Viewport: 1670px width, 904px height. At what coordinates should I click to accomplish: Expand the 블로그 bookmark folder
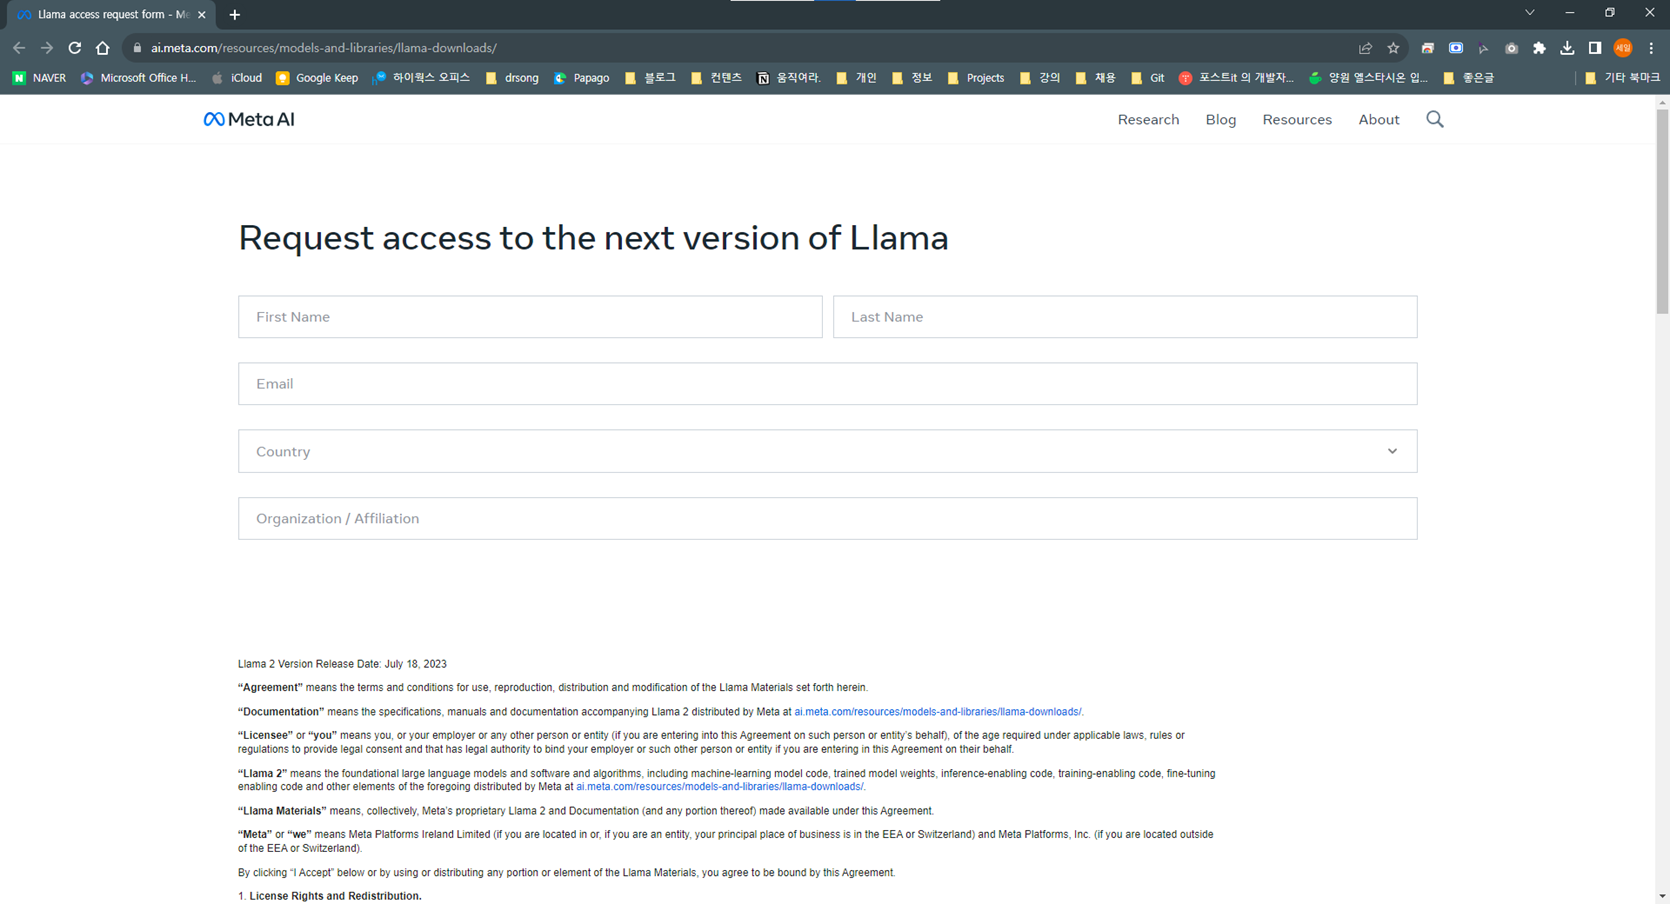(650, 78)
